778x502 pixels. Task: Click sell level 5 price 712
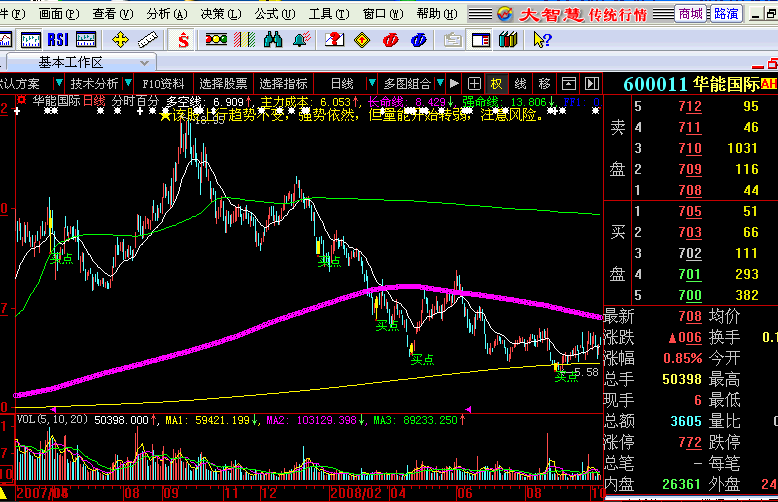pos(690,106)
